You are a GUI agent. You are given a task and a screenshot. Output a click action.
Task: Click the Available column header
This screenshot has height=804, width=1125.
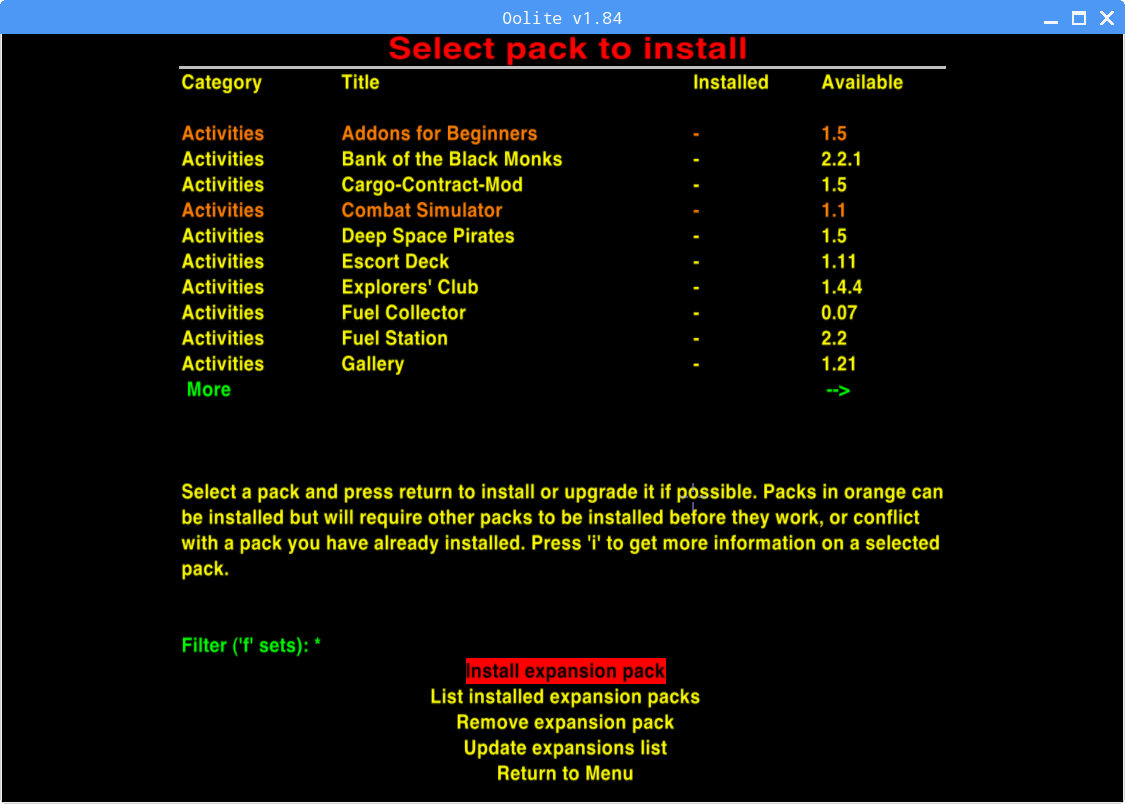[862, 82]
